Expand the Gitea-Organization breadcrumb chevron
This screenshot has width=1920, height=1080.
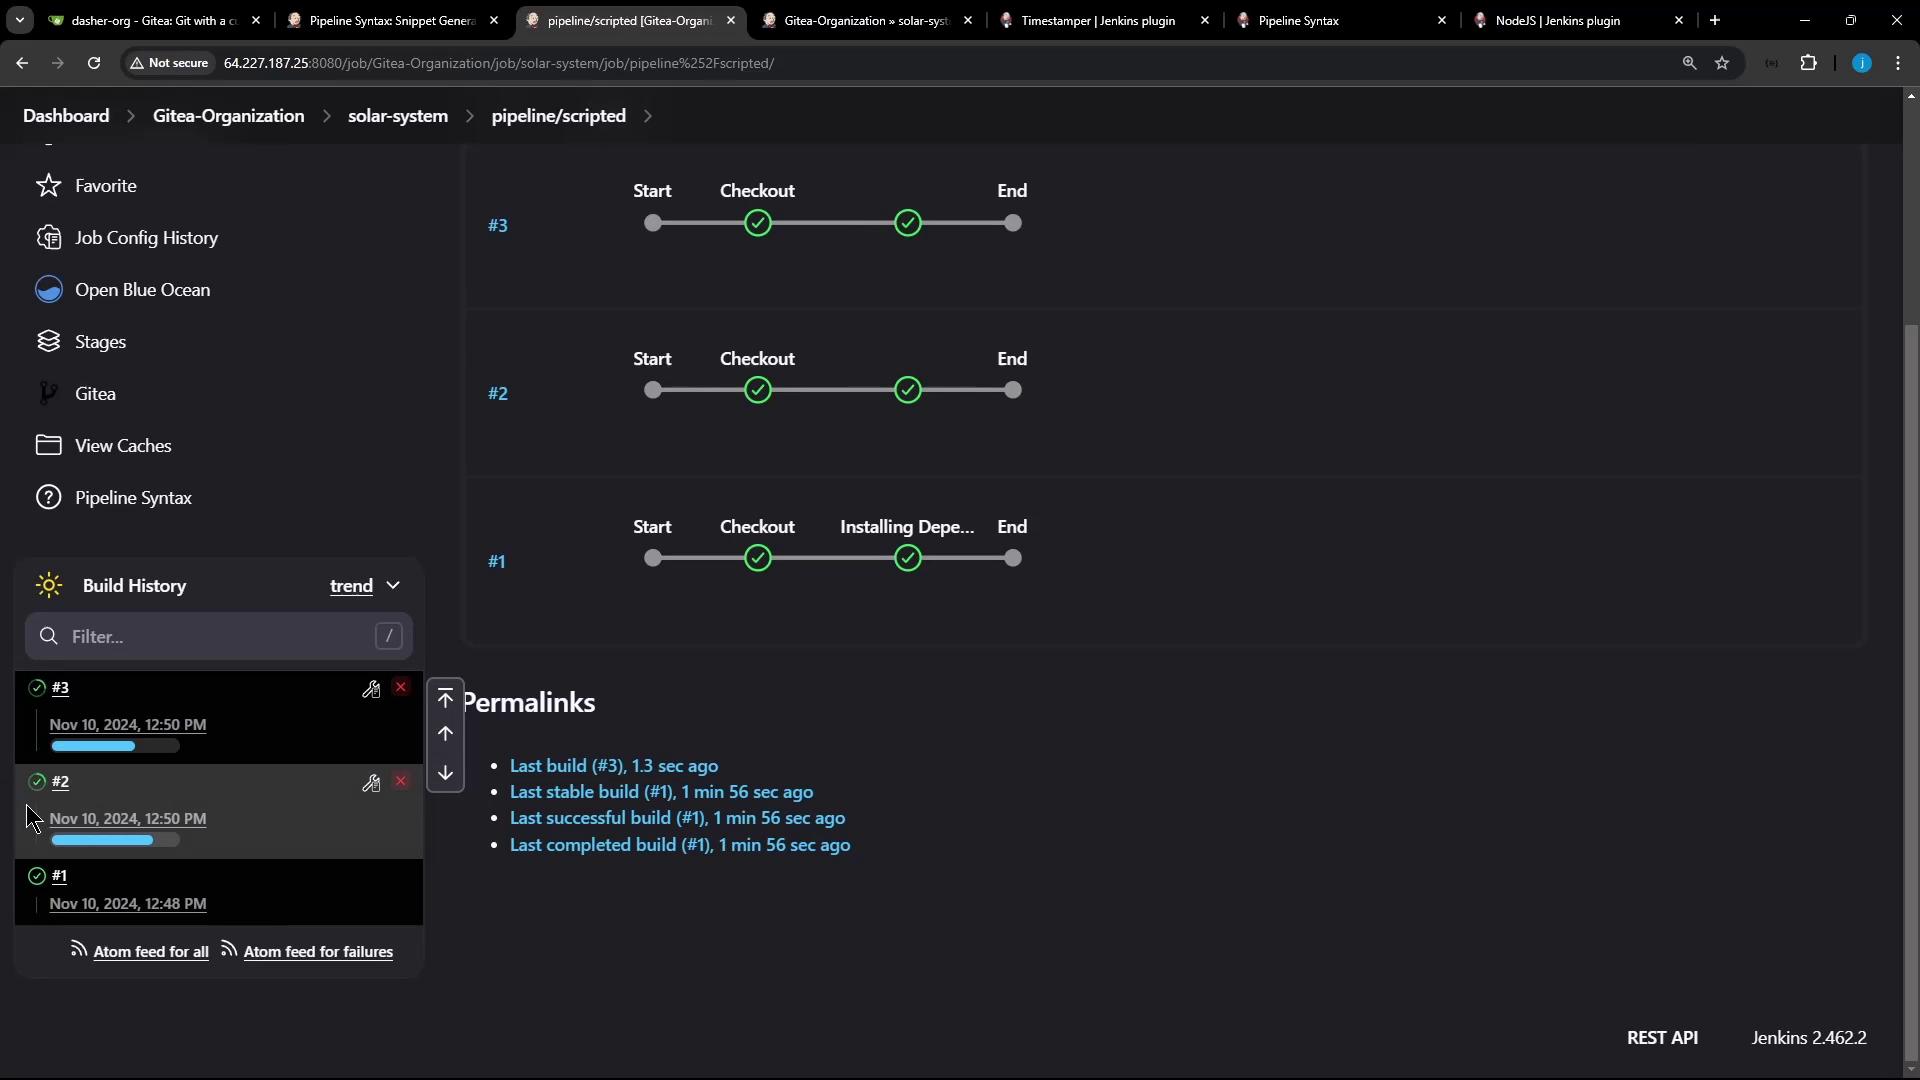(x=327, y=116)
